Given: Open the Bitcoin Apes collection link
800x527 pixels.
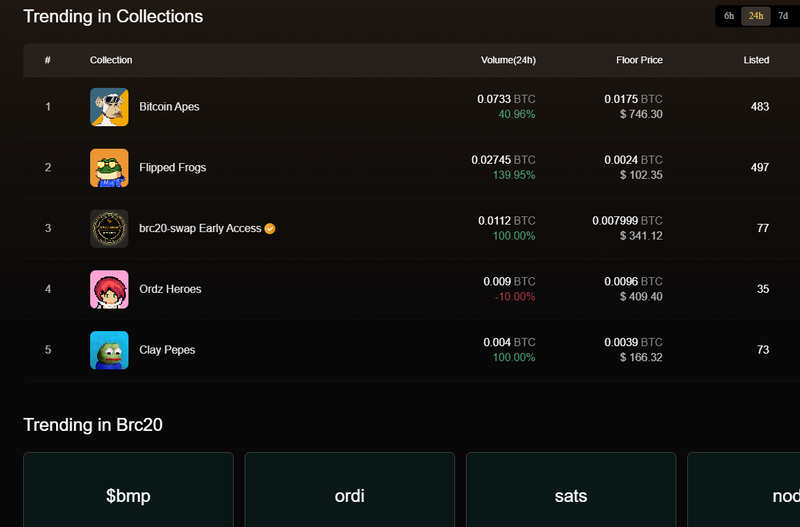Looking at the screenshot, I should pos(169,107).
